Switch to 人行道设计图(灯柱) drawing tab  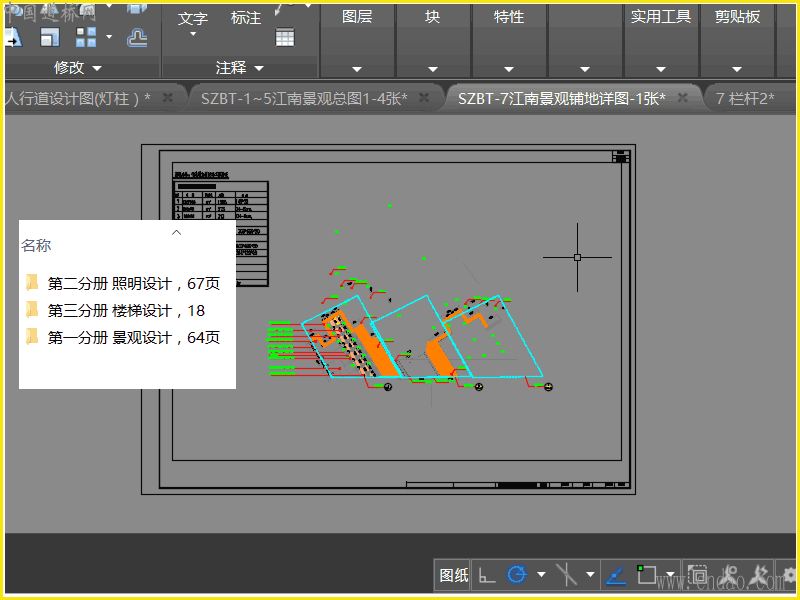click(x=78, y=98)
